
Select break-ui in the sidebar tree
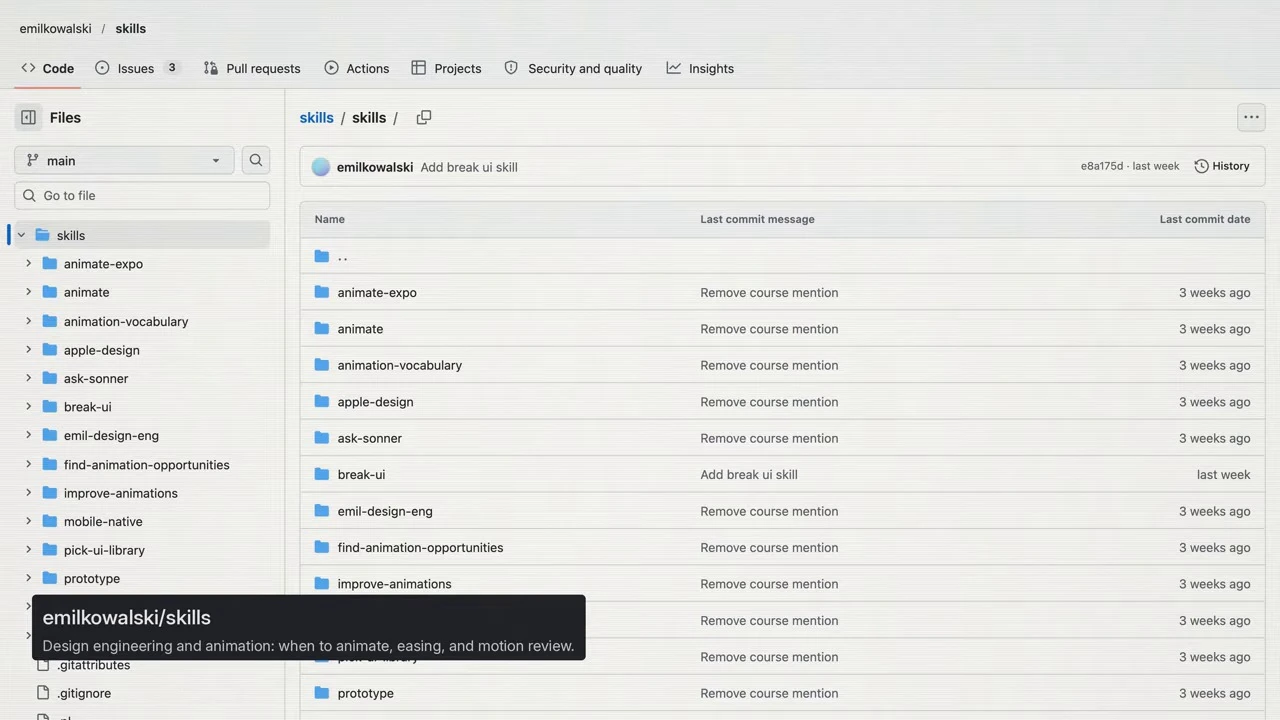pyautogui.click(x=88, y=407)
